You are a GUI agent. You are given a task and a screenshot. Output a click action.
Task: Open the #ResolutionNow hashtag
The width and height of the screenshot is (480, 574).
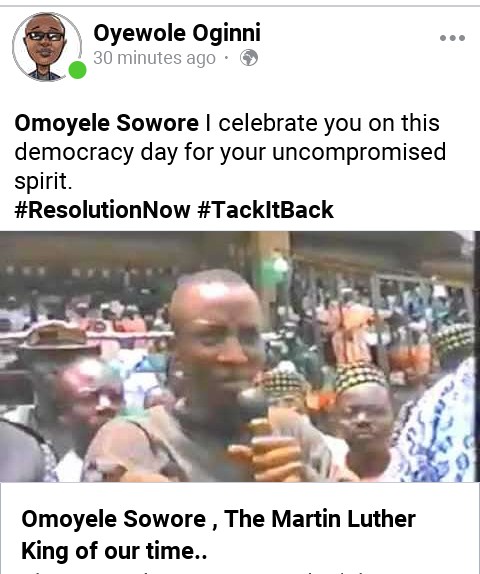pyautogui.click(x=102, y=210)
